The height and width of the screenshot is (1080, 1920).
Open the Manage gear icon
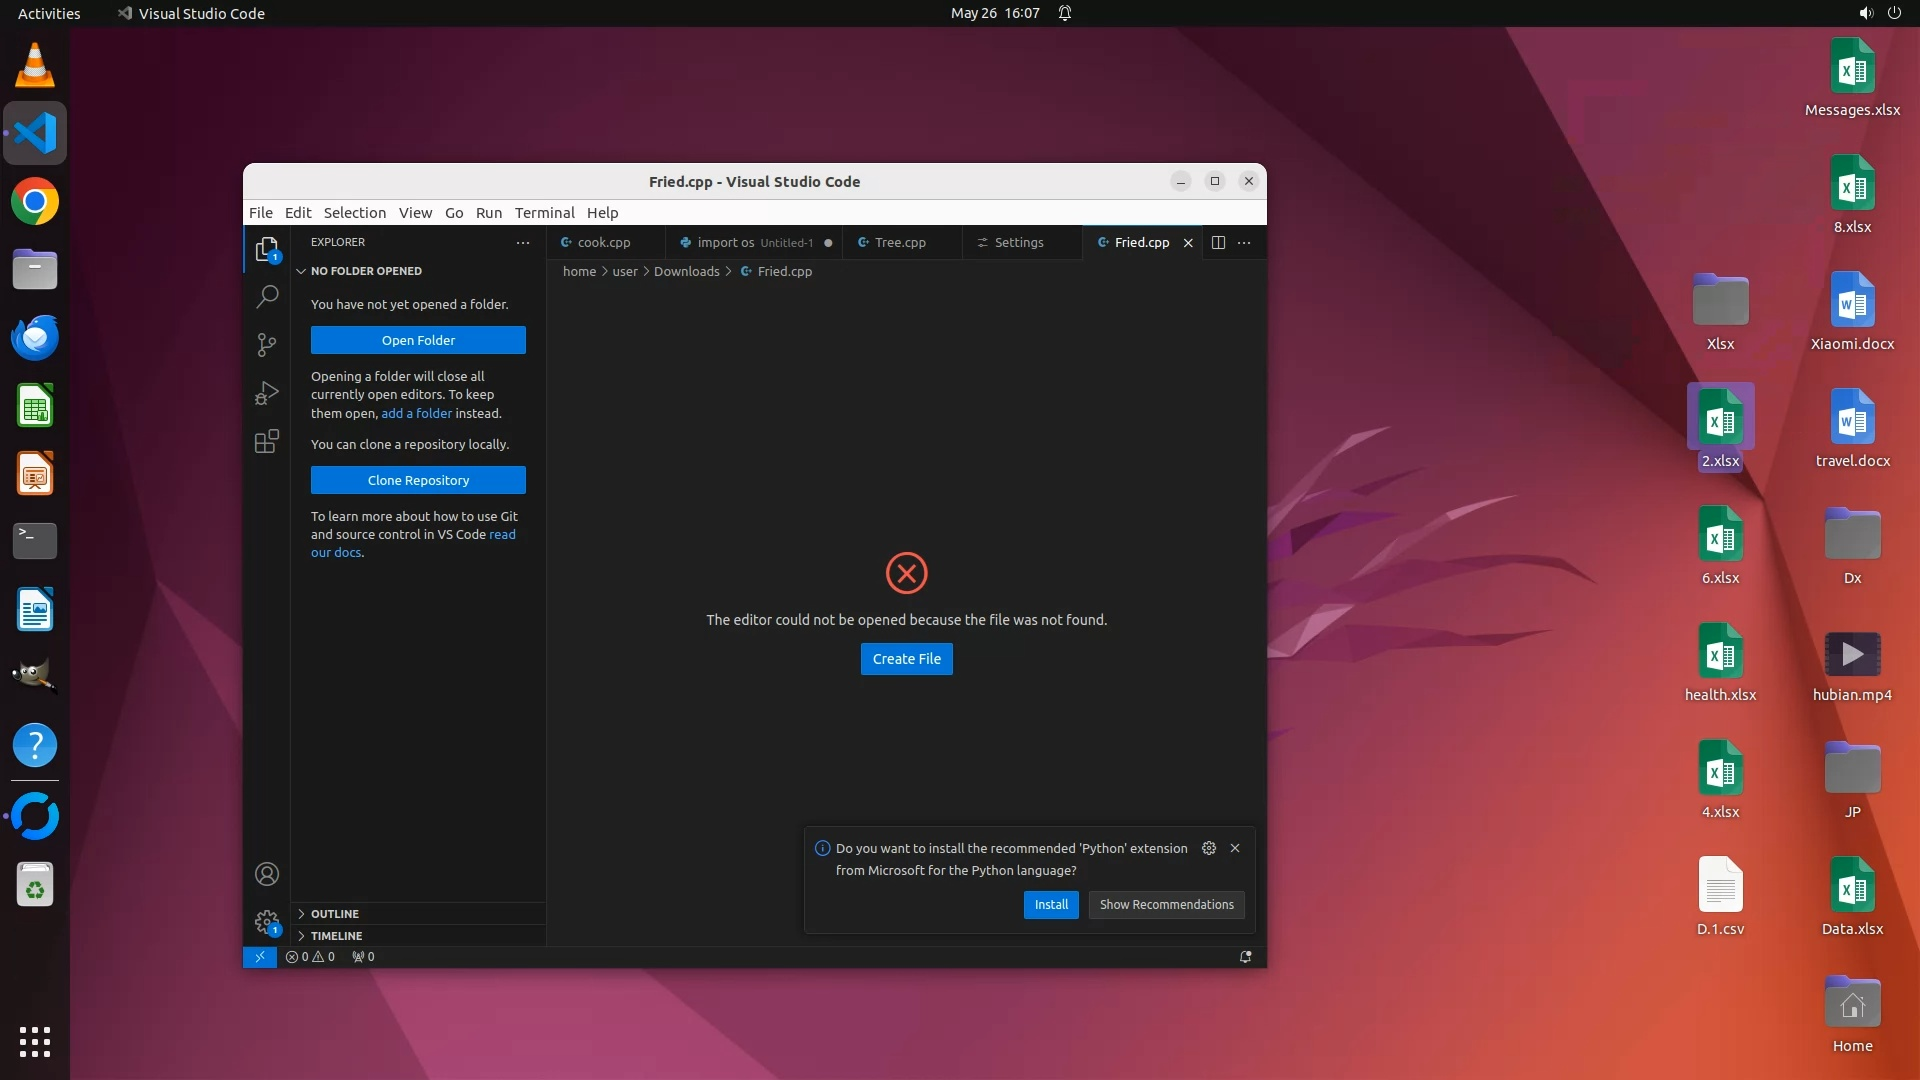point(267,921)
